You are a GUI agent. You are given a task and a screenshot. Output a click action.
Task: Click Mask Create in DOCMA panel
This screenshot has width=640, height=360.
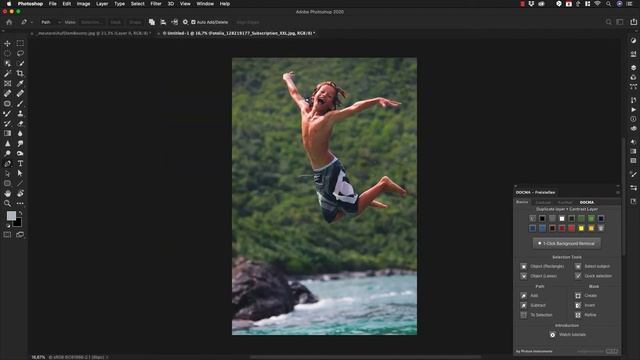click(586, 296)
